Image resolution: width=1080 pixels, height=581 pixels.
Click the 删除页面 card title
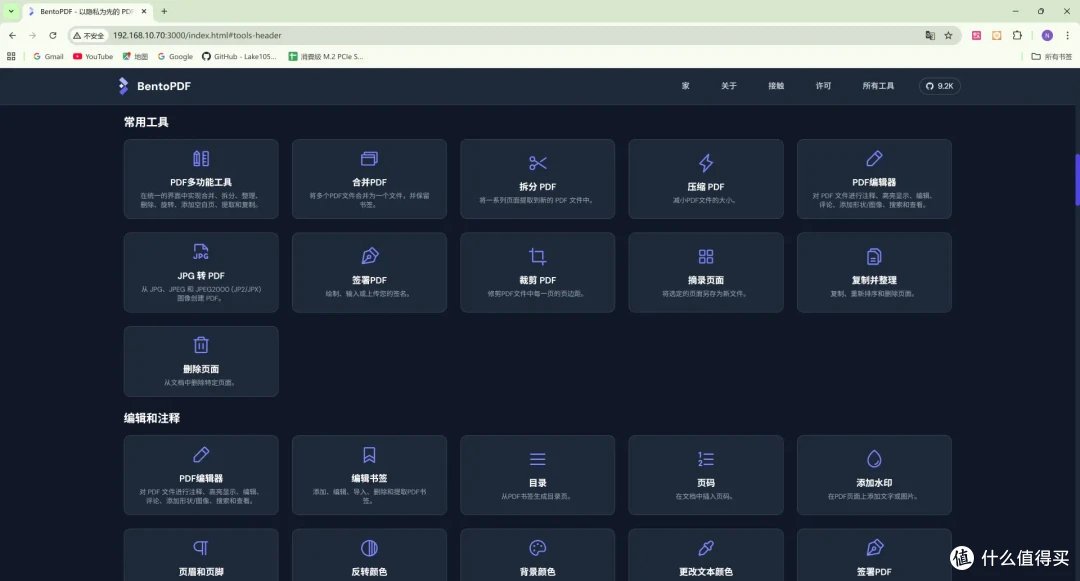pyautogui.click(x=201, y=369)
